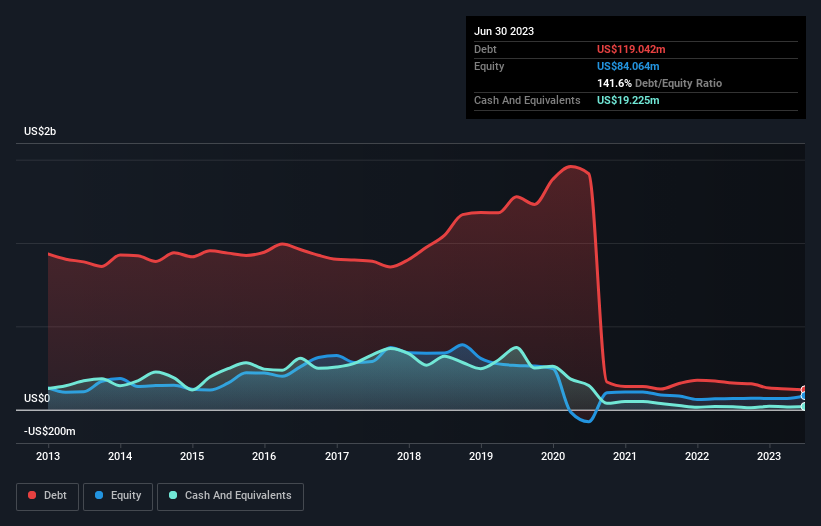Viewport: 821px width, 526px height.
Task: Select the 2017 x-axis label
Action: 337,456
